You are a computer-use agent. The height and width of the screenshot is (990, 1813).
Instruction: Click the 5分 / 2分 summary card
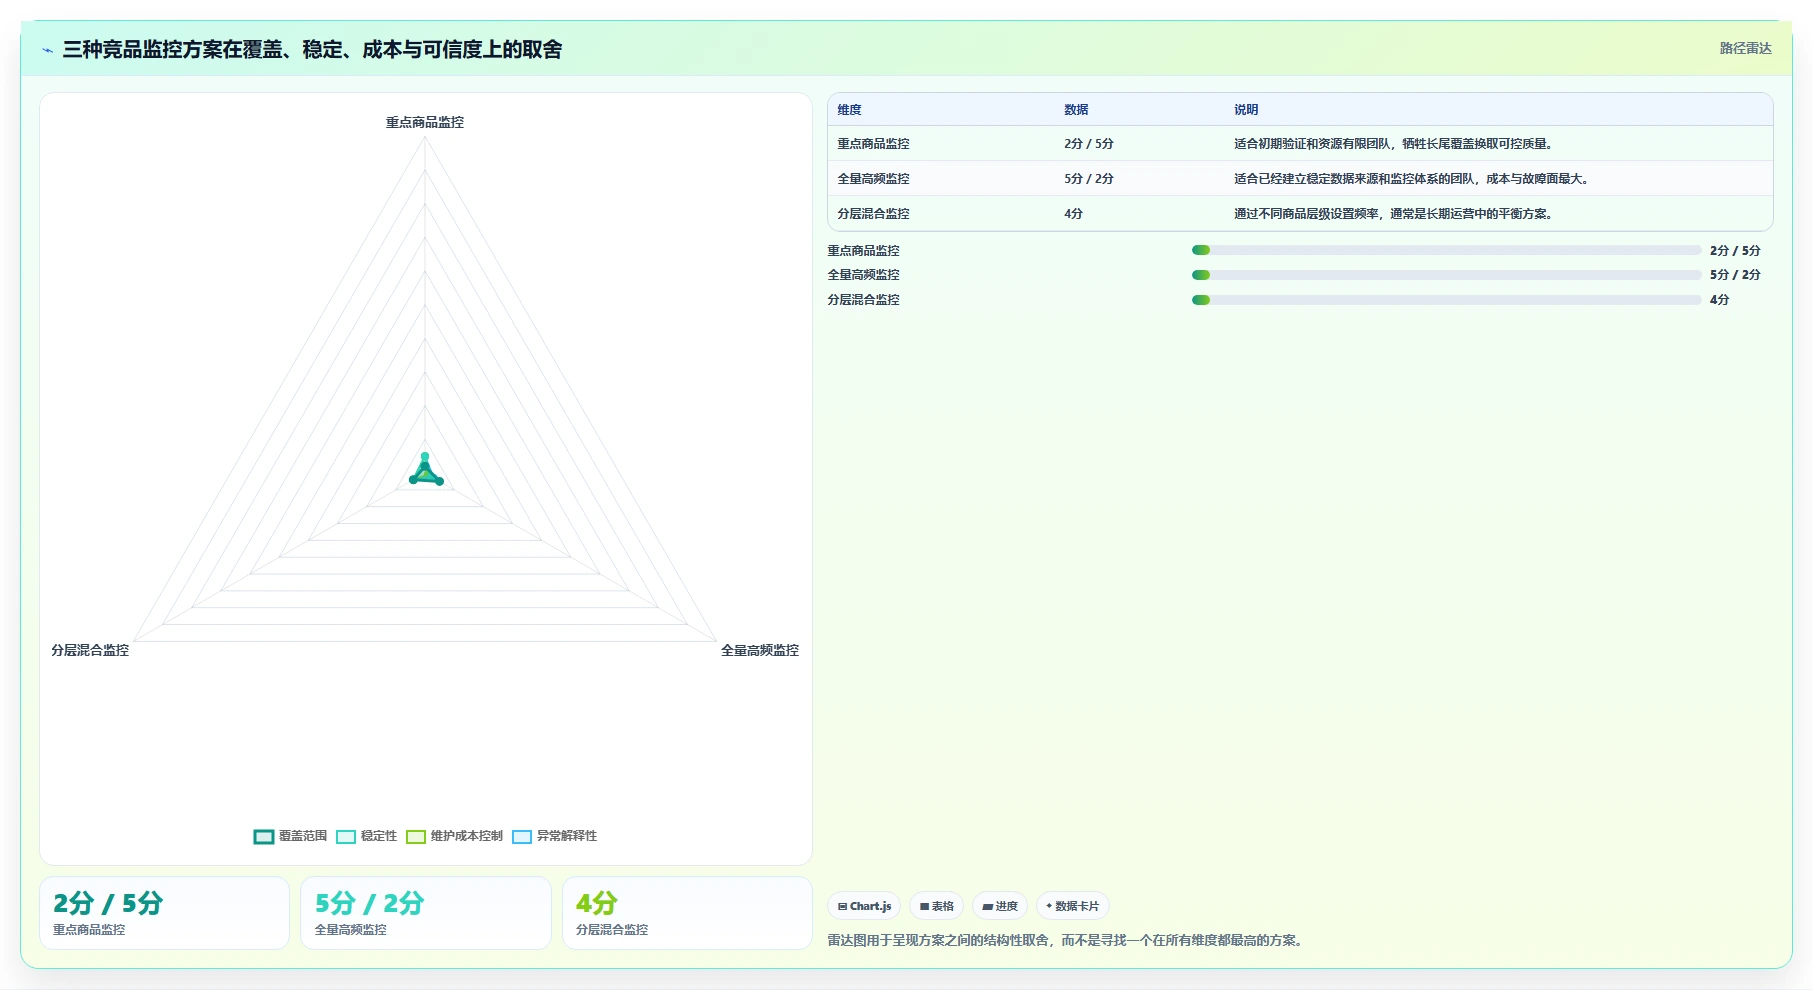[426, 913]
